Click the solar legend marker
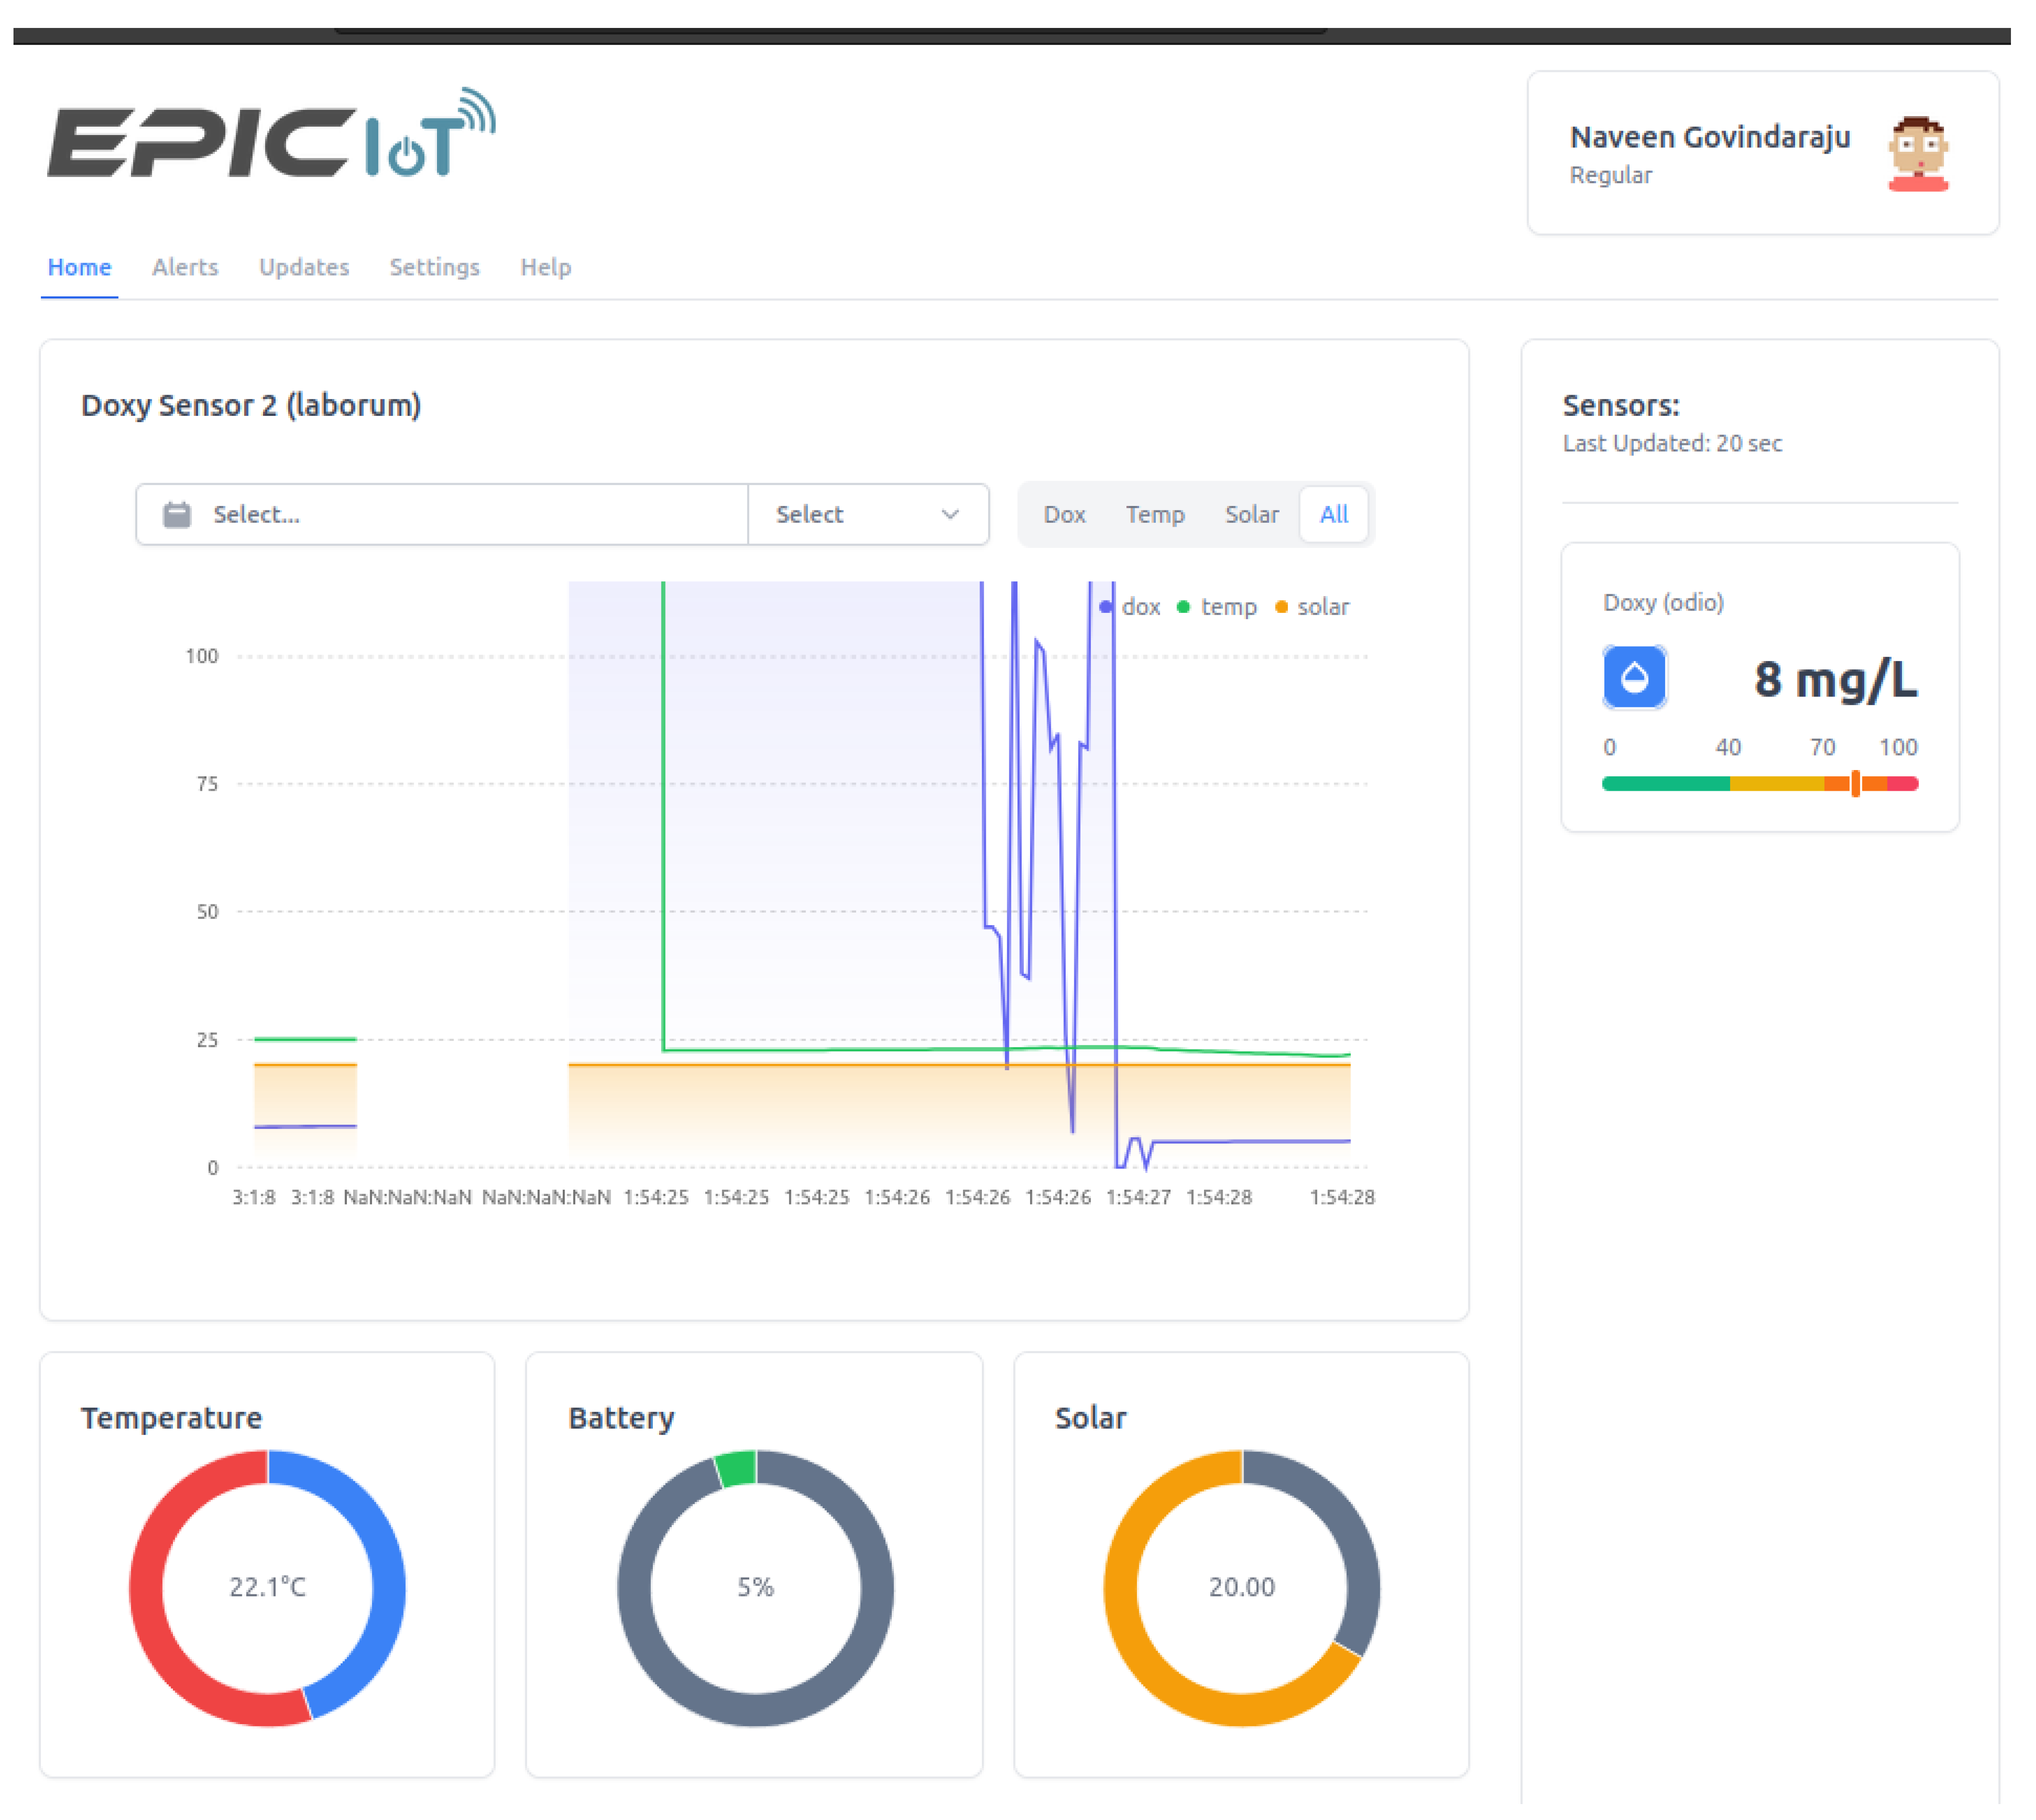Screen dimensions: 2036x1820 click(1281, 607)
